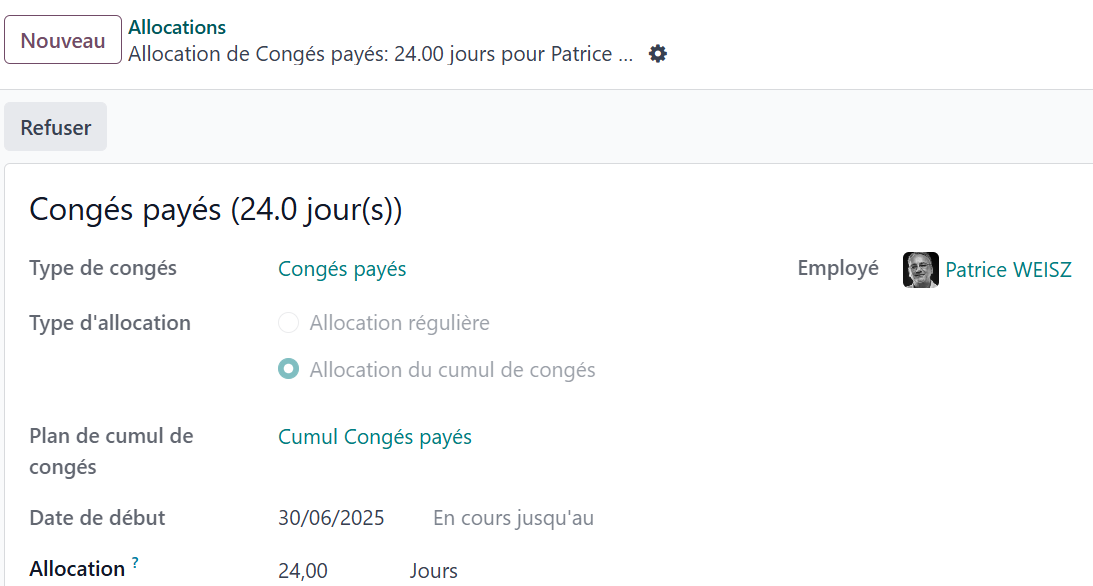1093x586 pixels.
Task: Click the En cours jusqu'au end date field
Action: point(514,518)
